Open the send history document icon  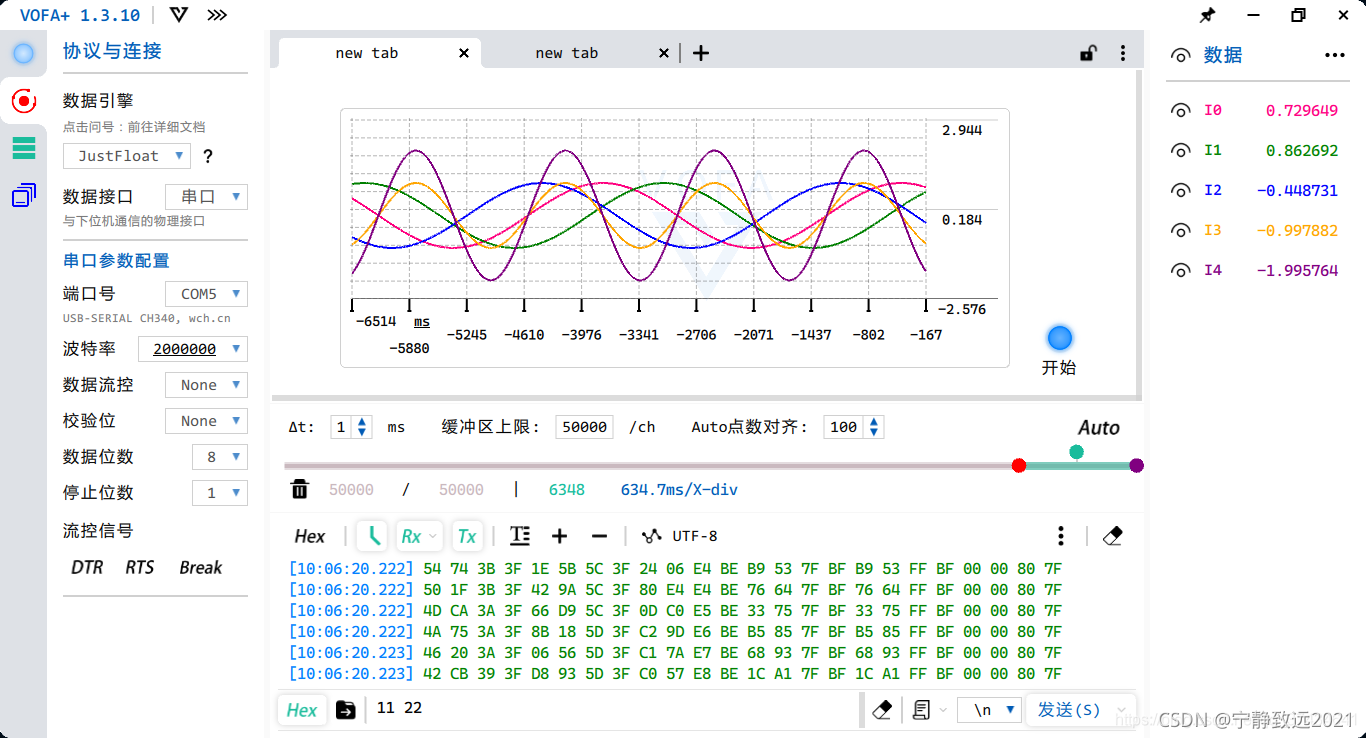[x=923, y=709]
